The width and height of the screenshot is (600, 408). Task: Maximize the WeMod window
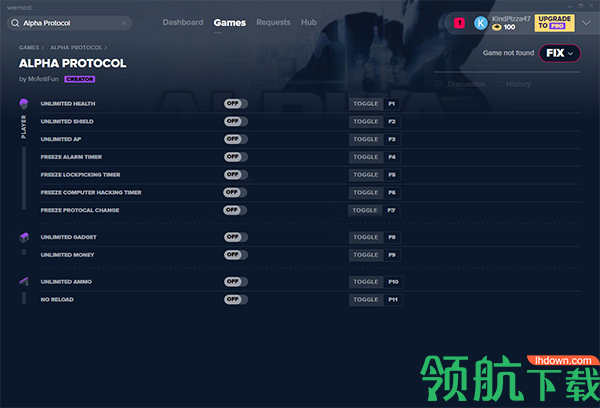[580, 6]
